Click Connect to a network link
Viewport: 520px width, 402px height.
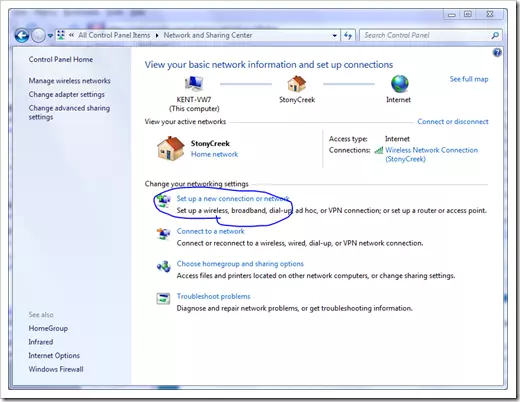coord(210,231)
